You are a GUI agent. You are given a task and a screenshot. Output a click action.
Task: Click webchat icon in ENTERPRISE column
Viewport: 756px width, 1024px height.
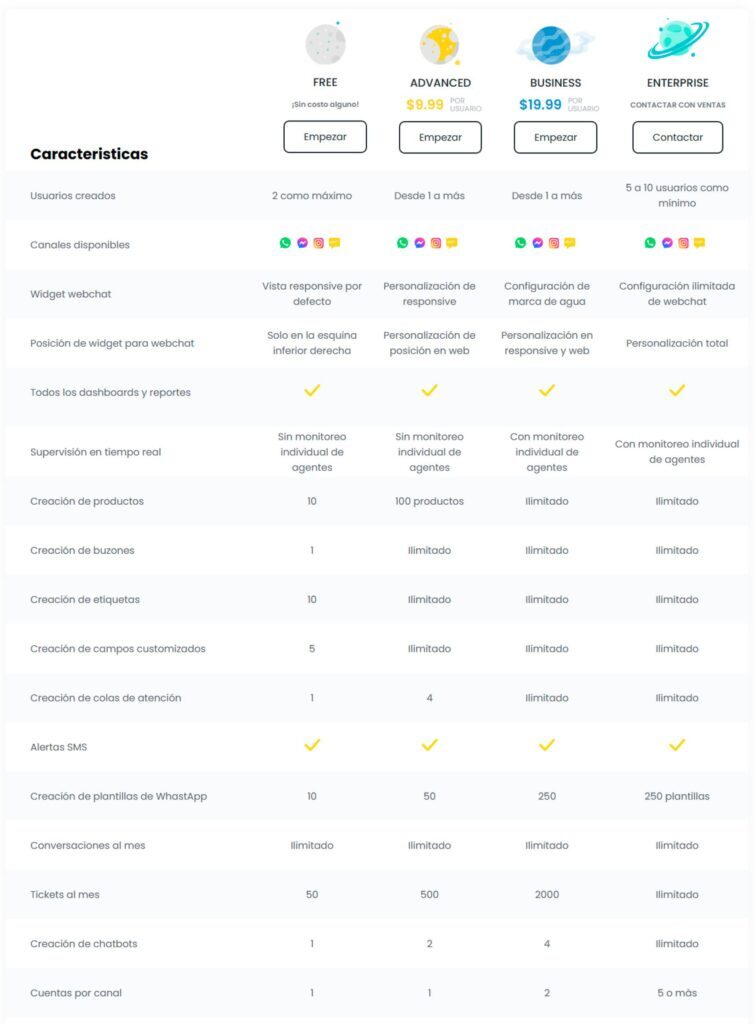(699, 243)
